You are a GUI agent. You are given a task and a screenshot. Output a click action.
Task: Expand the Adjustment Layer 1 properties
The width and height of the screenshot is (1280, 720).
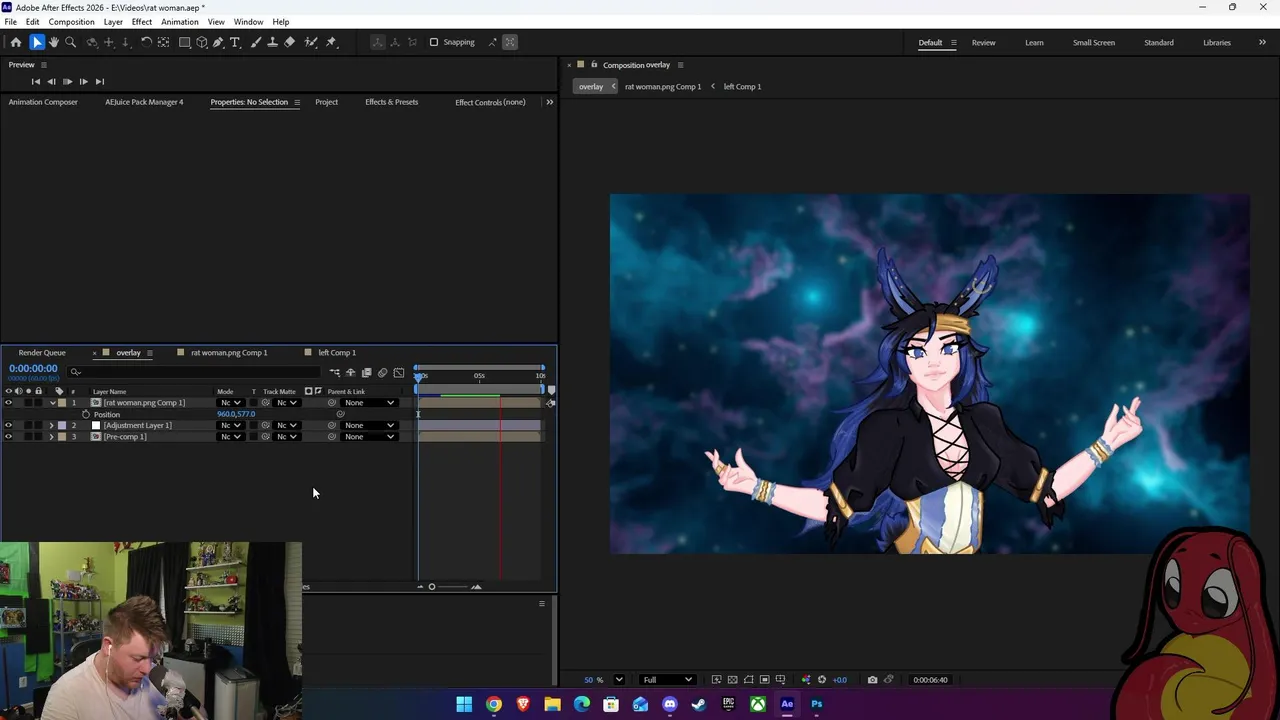pos(51,425)
